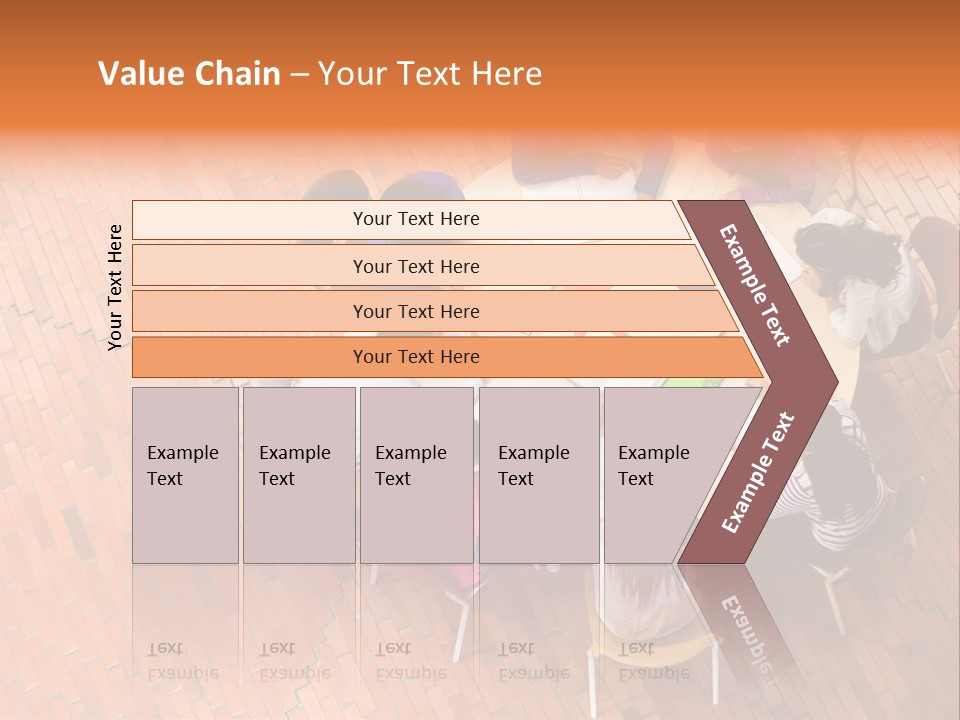Screen dimensions: 960x720
Task: Click the mirrored reflection text under fifth box
Action: click(x=654, y=660)
